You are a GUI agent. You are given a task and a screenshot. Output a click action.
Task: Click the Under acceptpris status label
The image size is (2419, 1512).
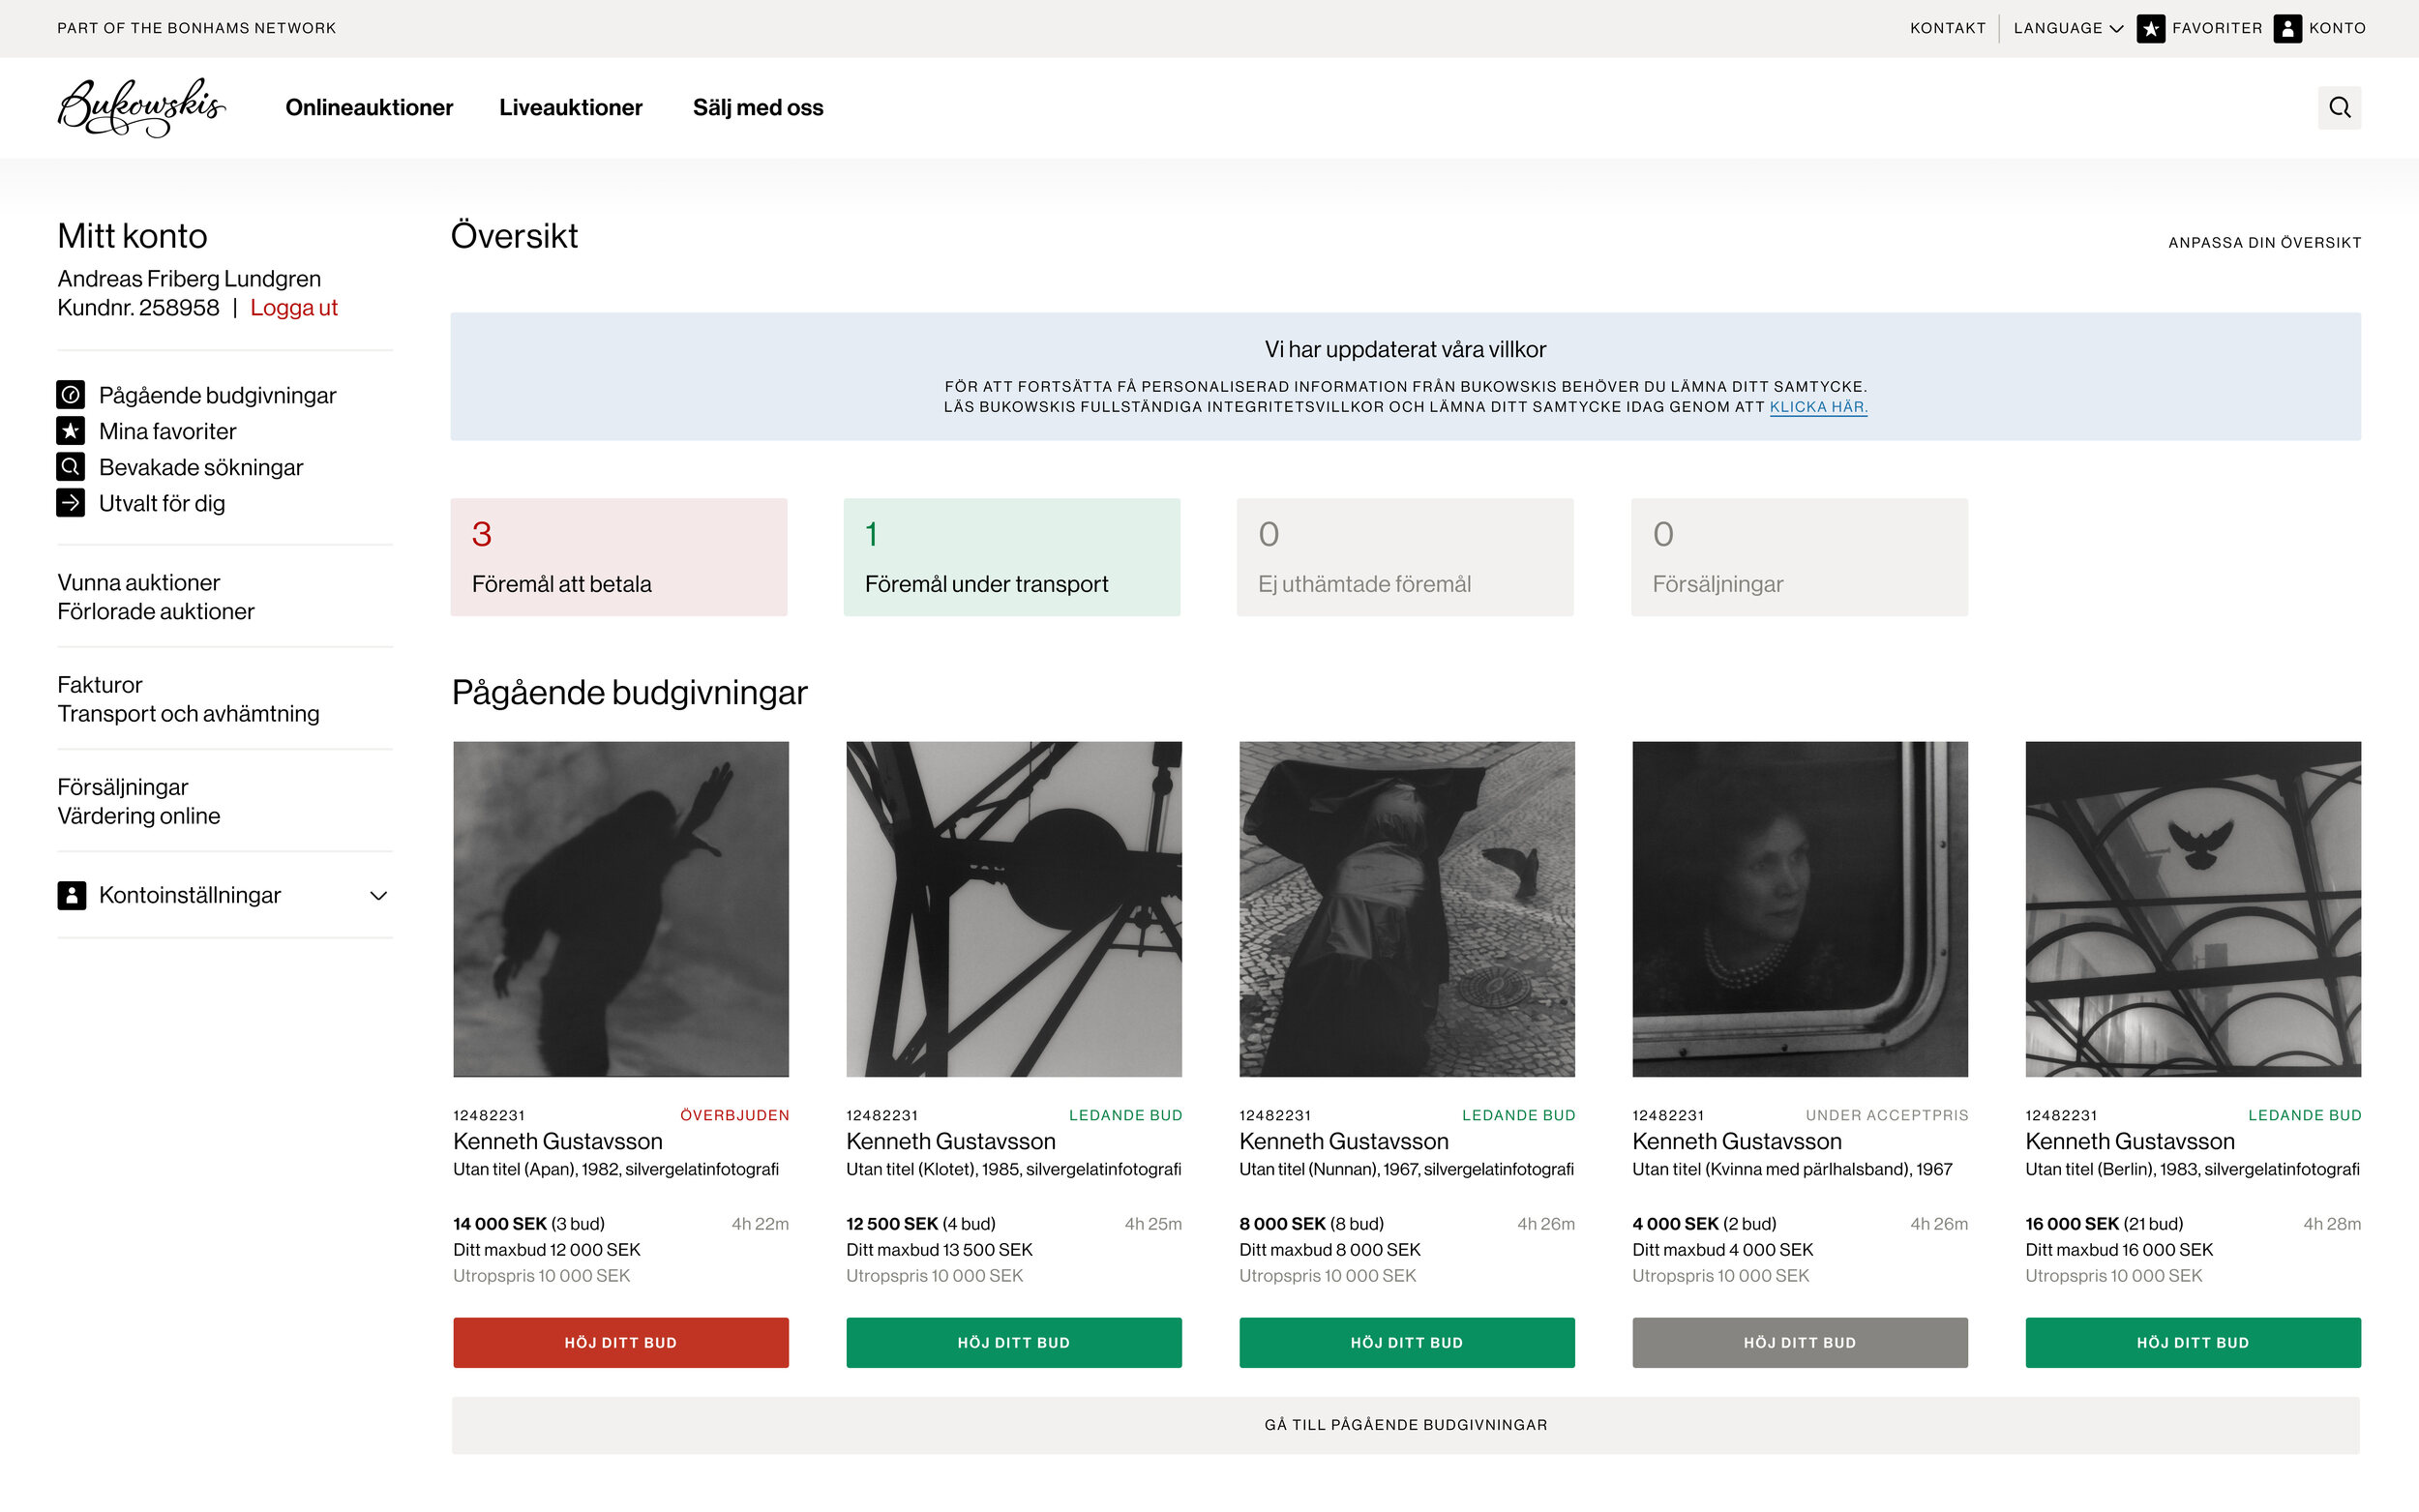(1886, 1115)
